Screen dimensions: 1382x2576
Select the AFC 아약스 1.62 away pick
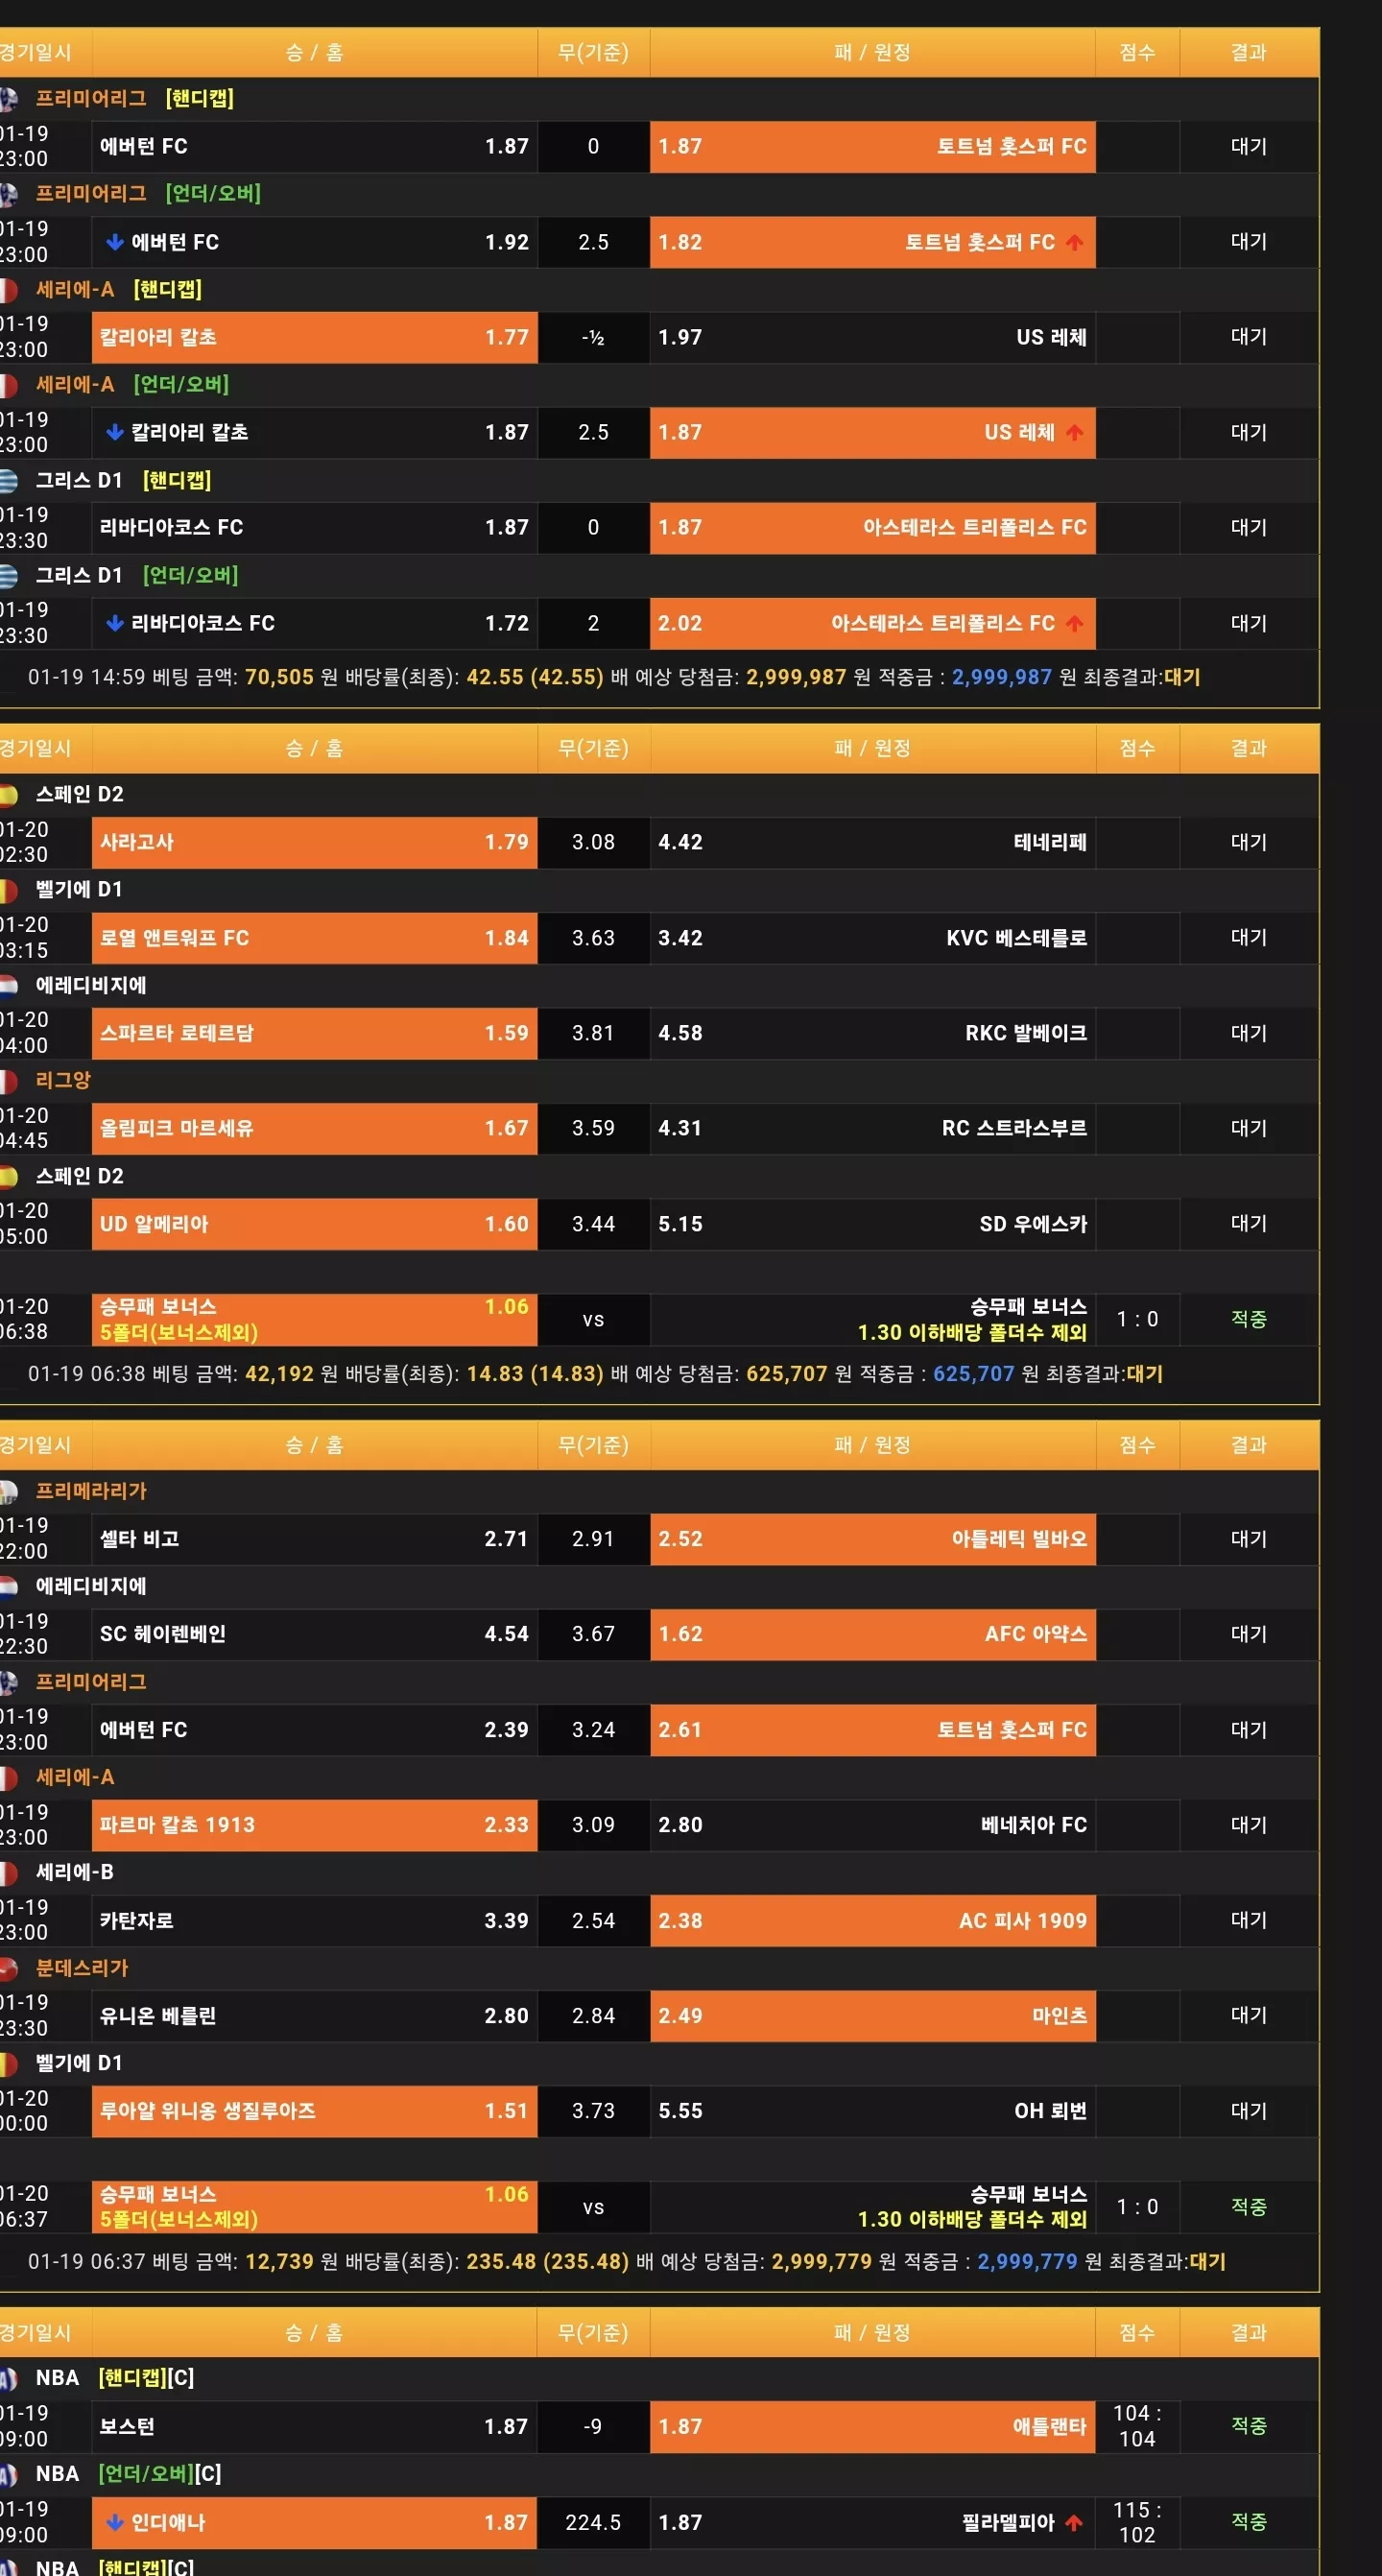(872, 1634)
